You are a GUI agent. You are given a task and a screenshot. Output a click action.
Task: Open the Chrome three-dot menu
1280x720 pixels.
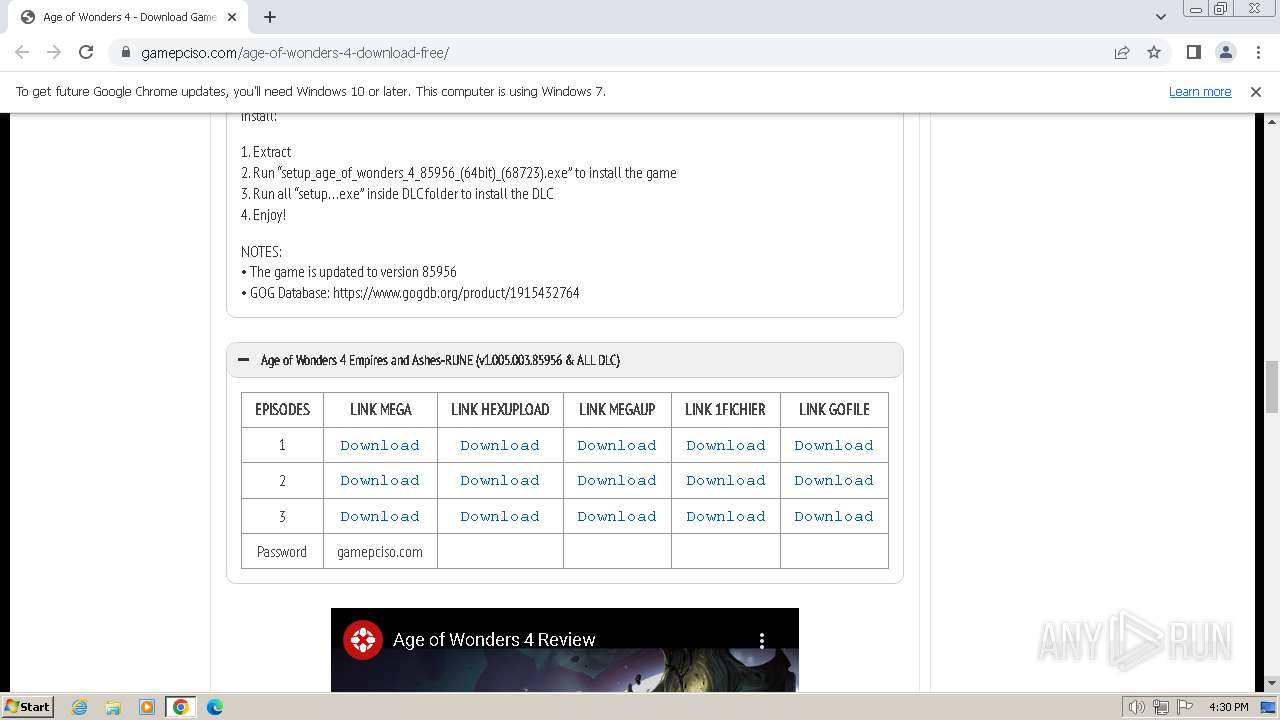(1258, 52)
